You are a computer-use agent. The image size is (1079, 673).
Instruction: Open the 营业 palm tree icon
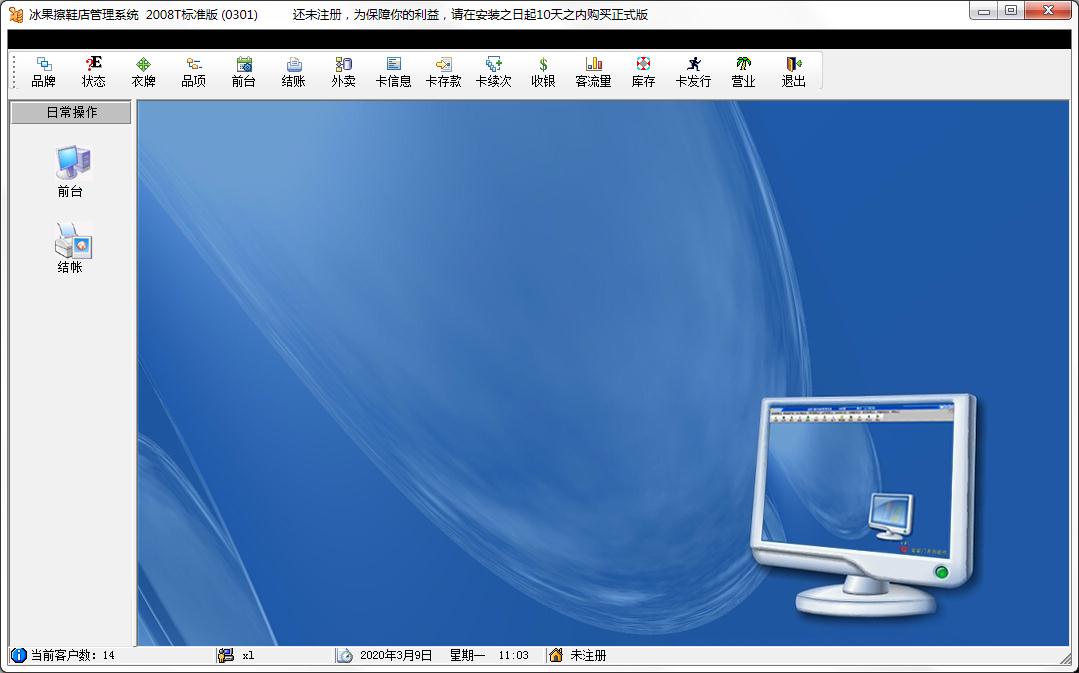click(743, 72)
